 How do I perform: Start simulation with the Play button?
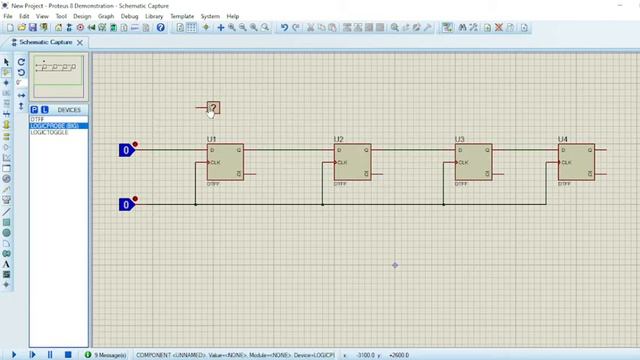click(14, 355)
